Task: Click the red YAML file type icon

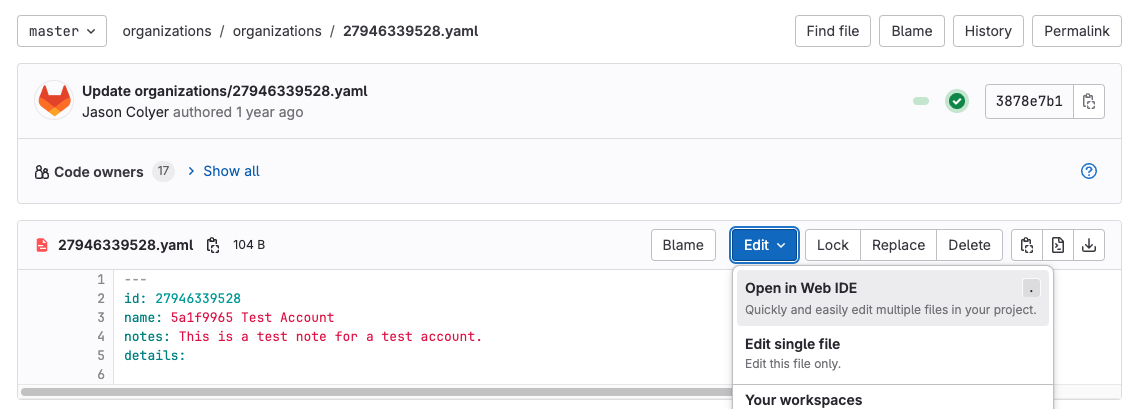Action: pyautogui.click(x=42, y=245)
